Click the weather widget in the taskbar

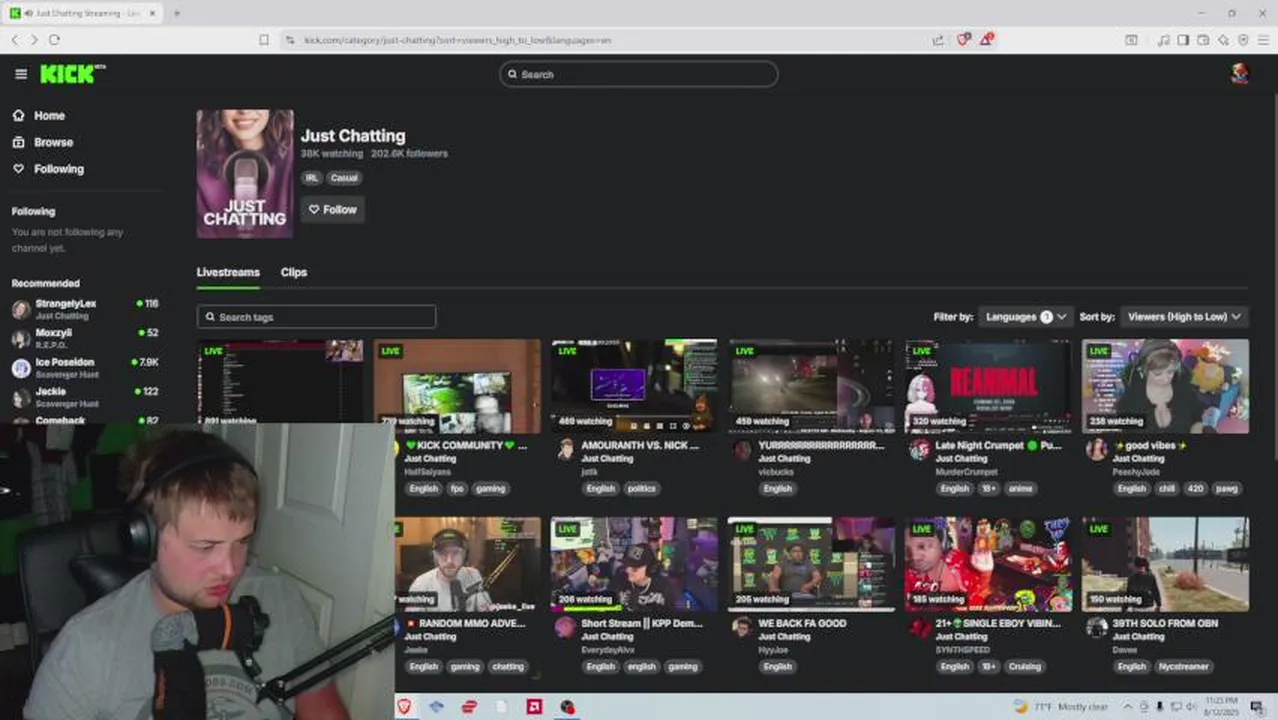coord(1063,707)
